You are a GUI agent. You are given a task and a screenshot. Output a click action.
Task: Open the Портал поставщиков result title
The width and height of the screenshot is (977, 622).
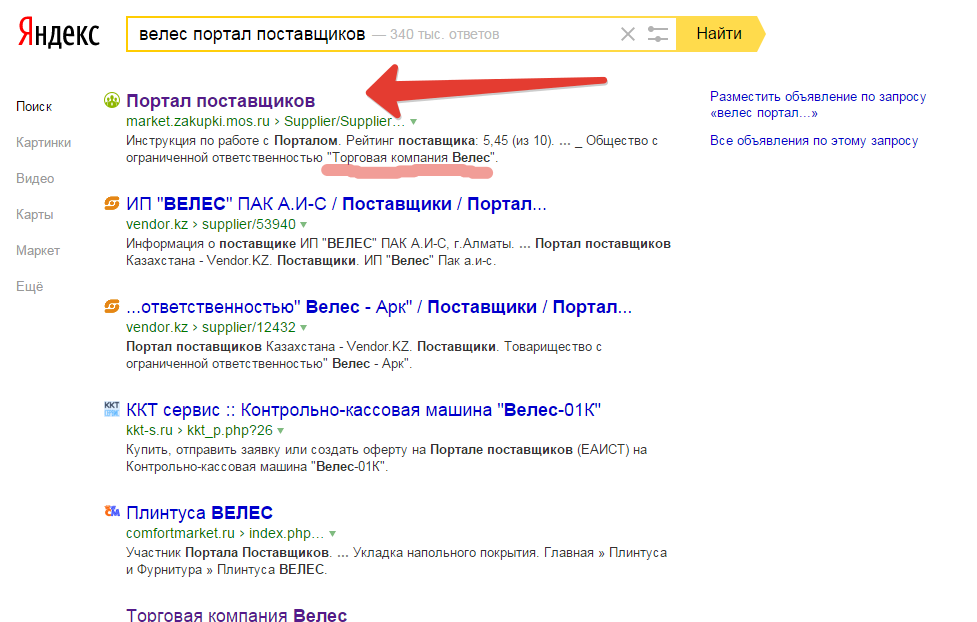click(221, 101)
